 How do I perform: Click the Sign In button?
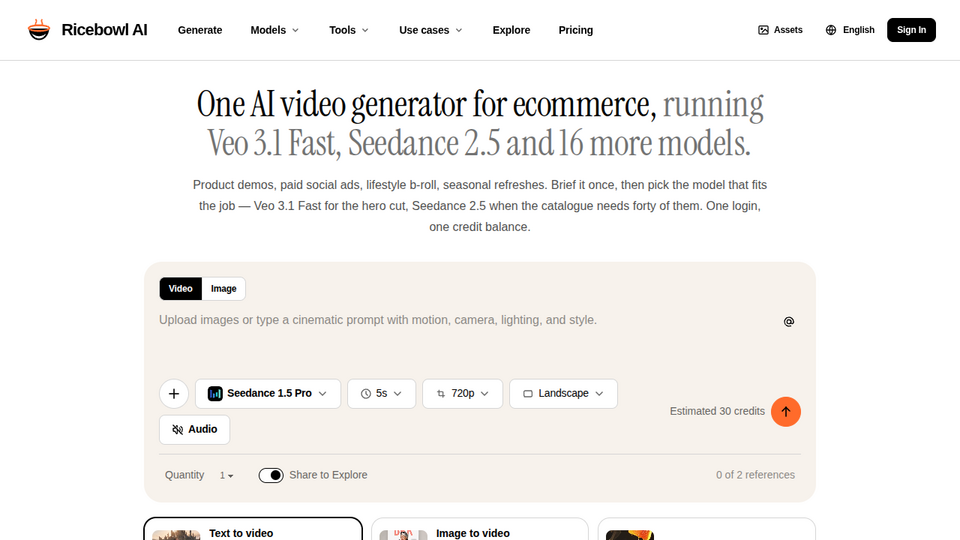911,30
